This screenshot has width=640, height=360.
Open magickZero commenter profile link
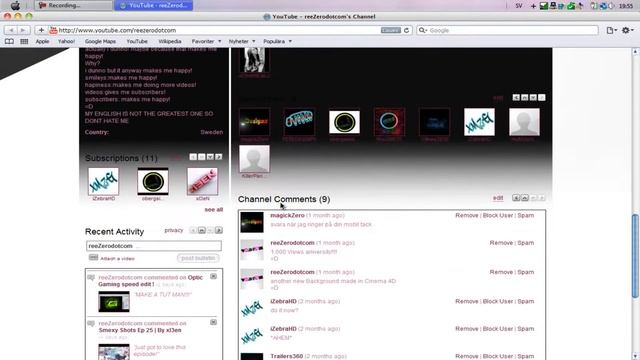[287, 215]
